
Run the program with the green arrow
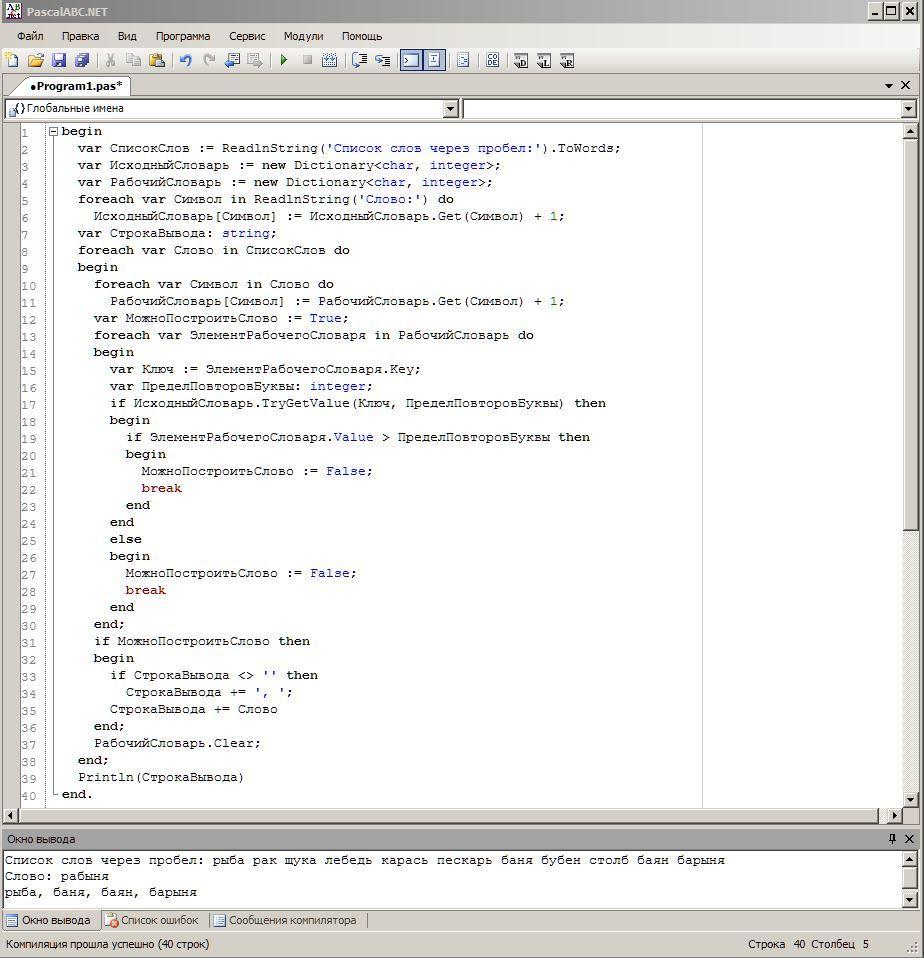coord(284,60)
